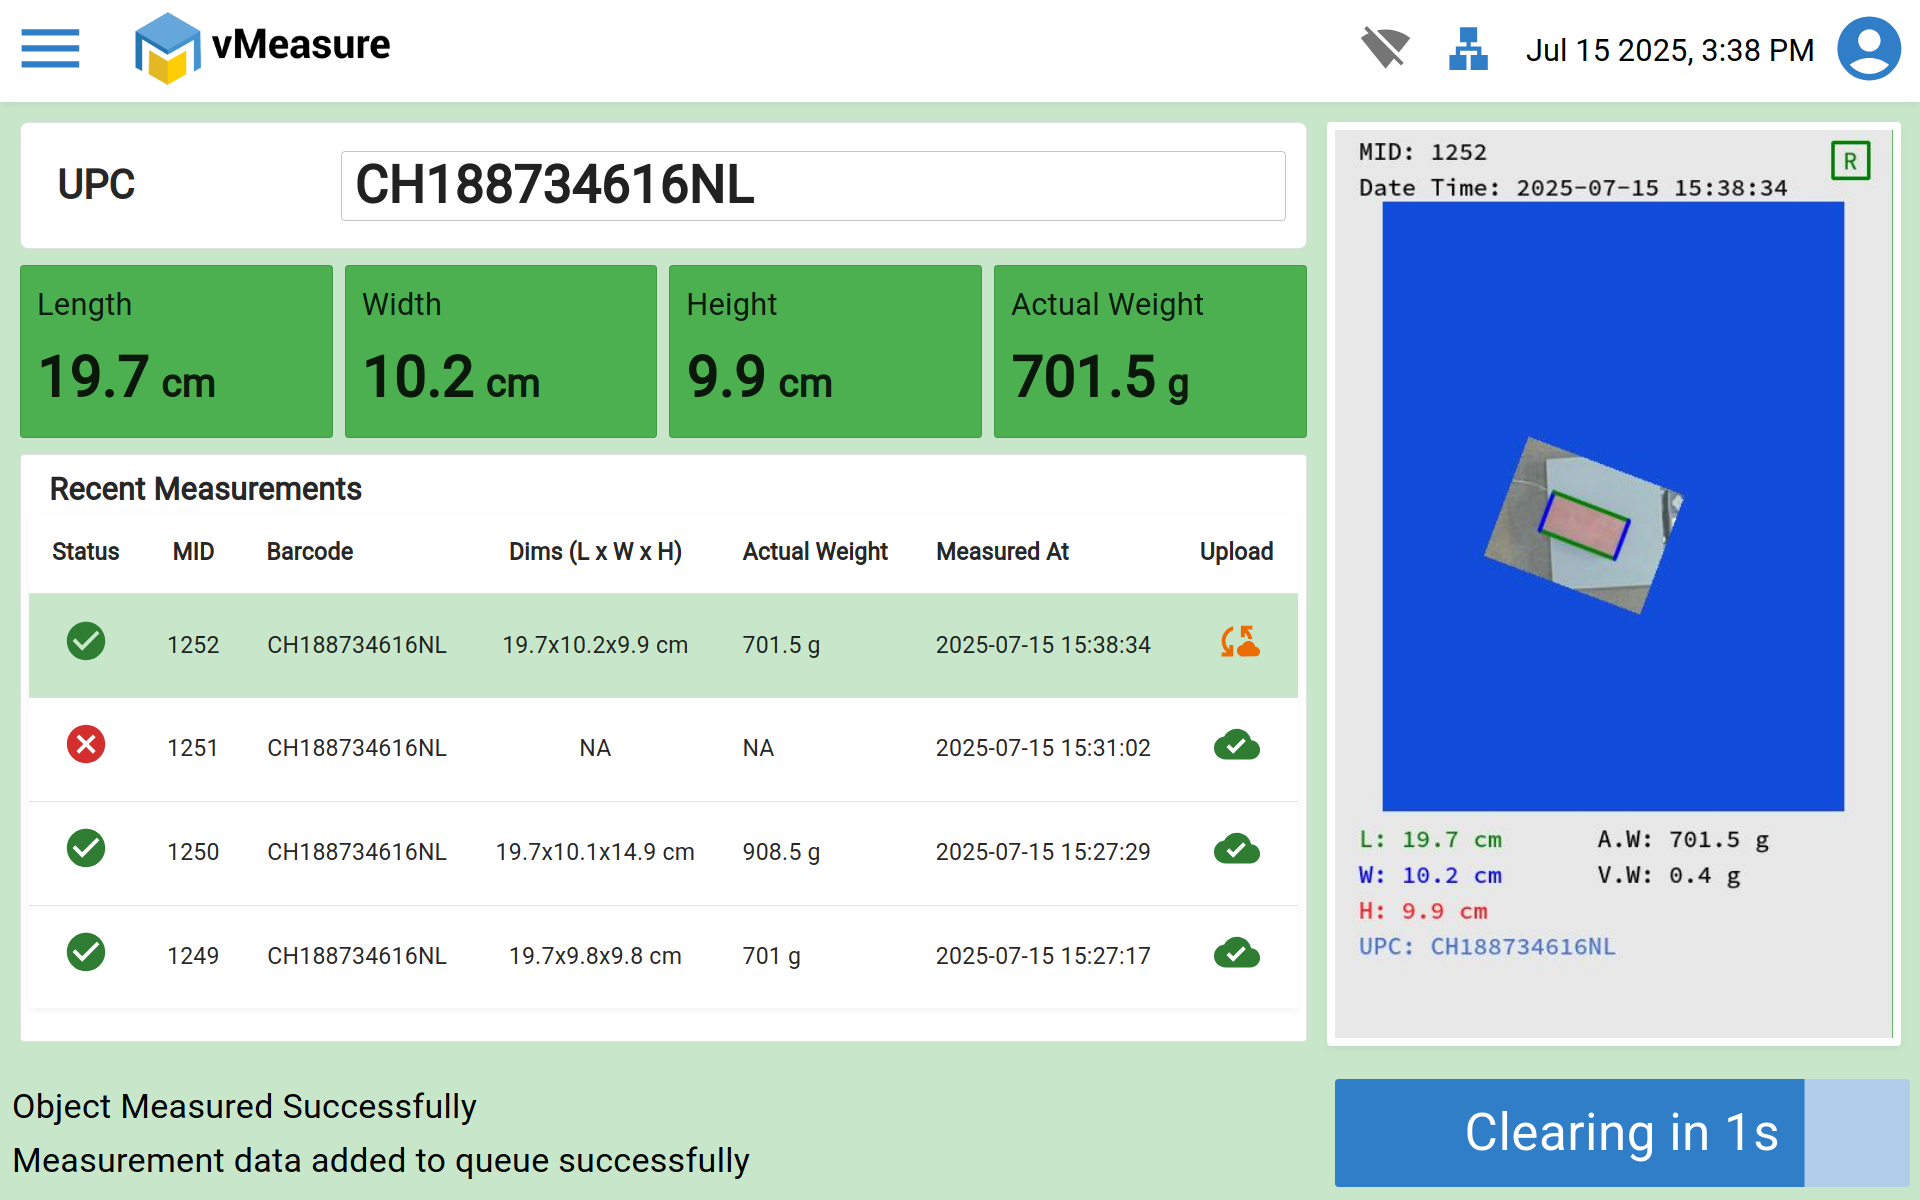
Task: Click the Wi-Fi disconnected status icon
Action: coord(1385,48)
